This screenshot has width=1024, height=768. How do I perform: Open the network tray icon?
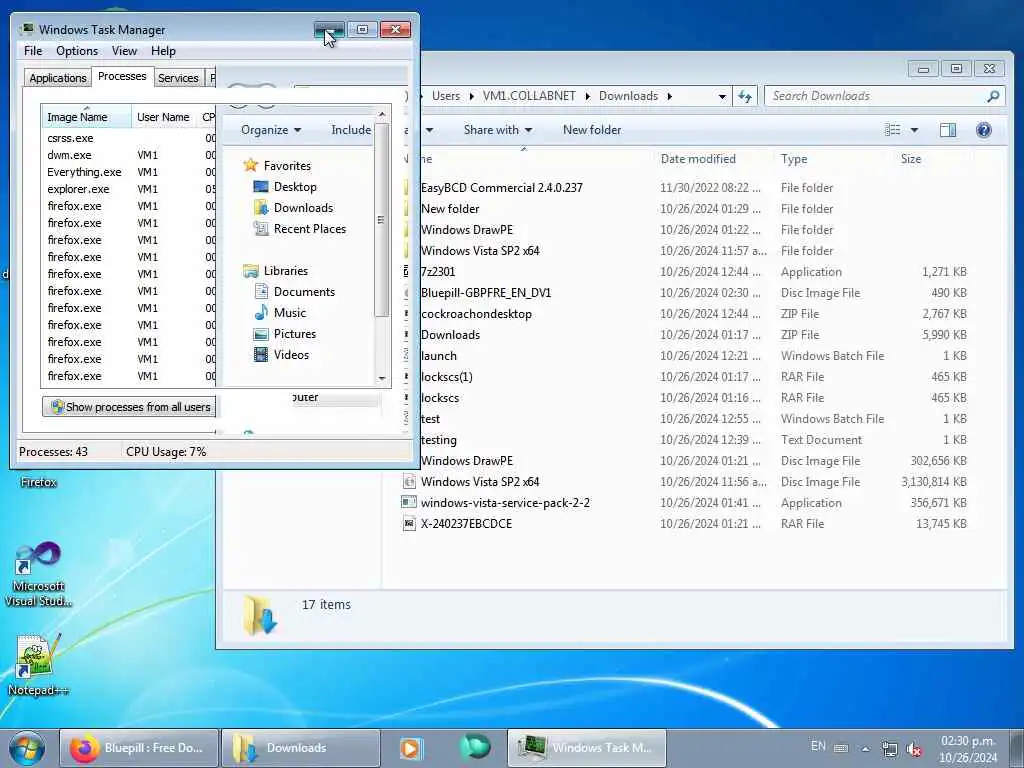pyautogui.click(x=889, y=748)
